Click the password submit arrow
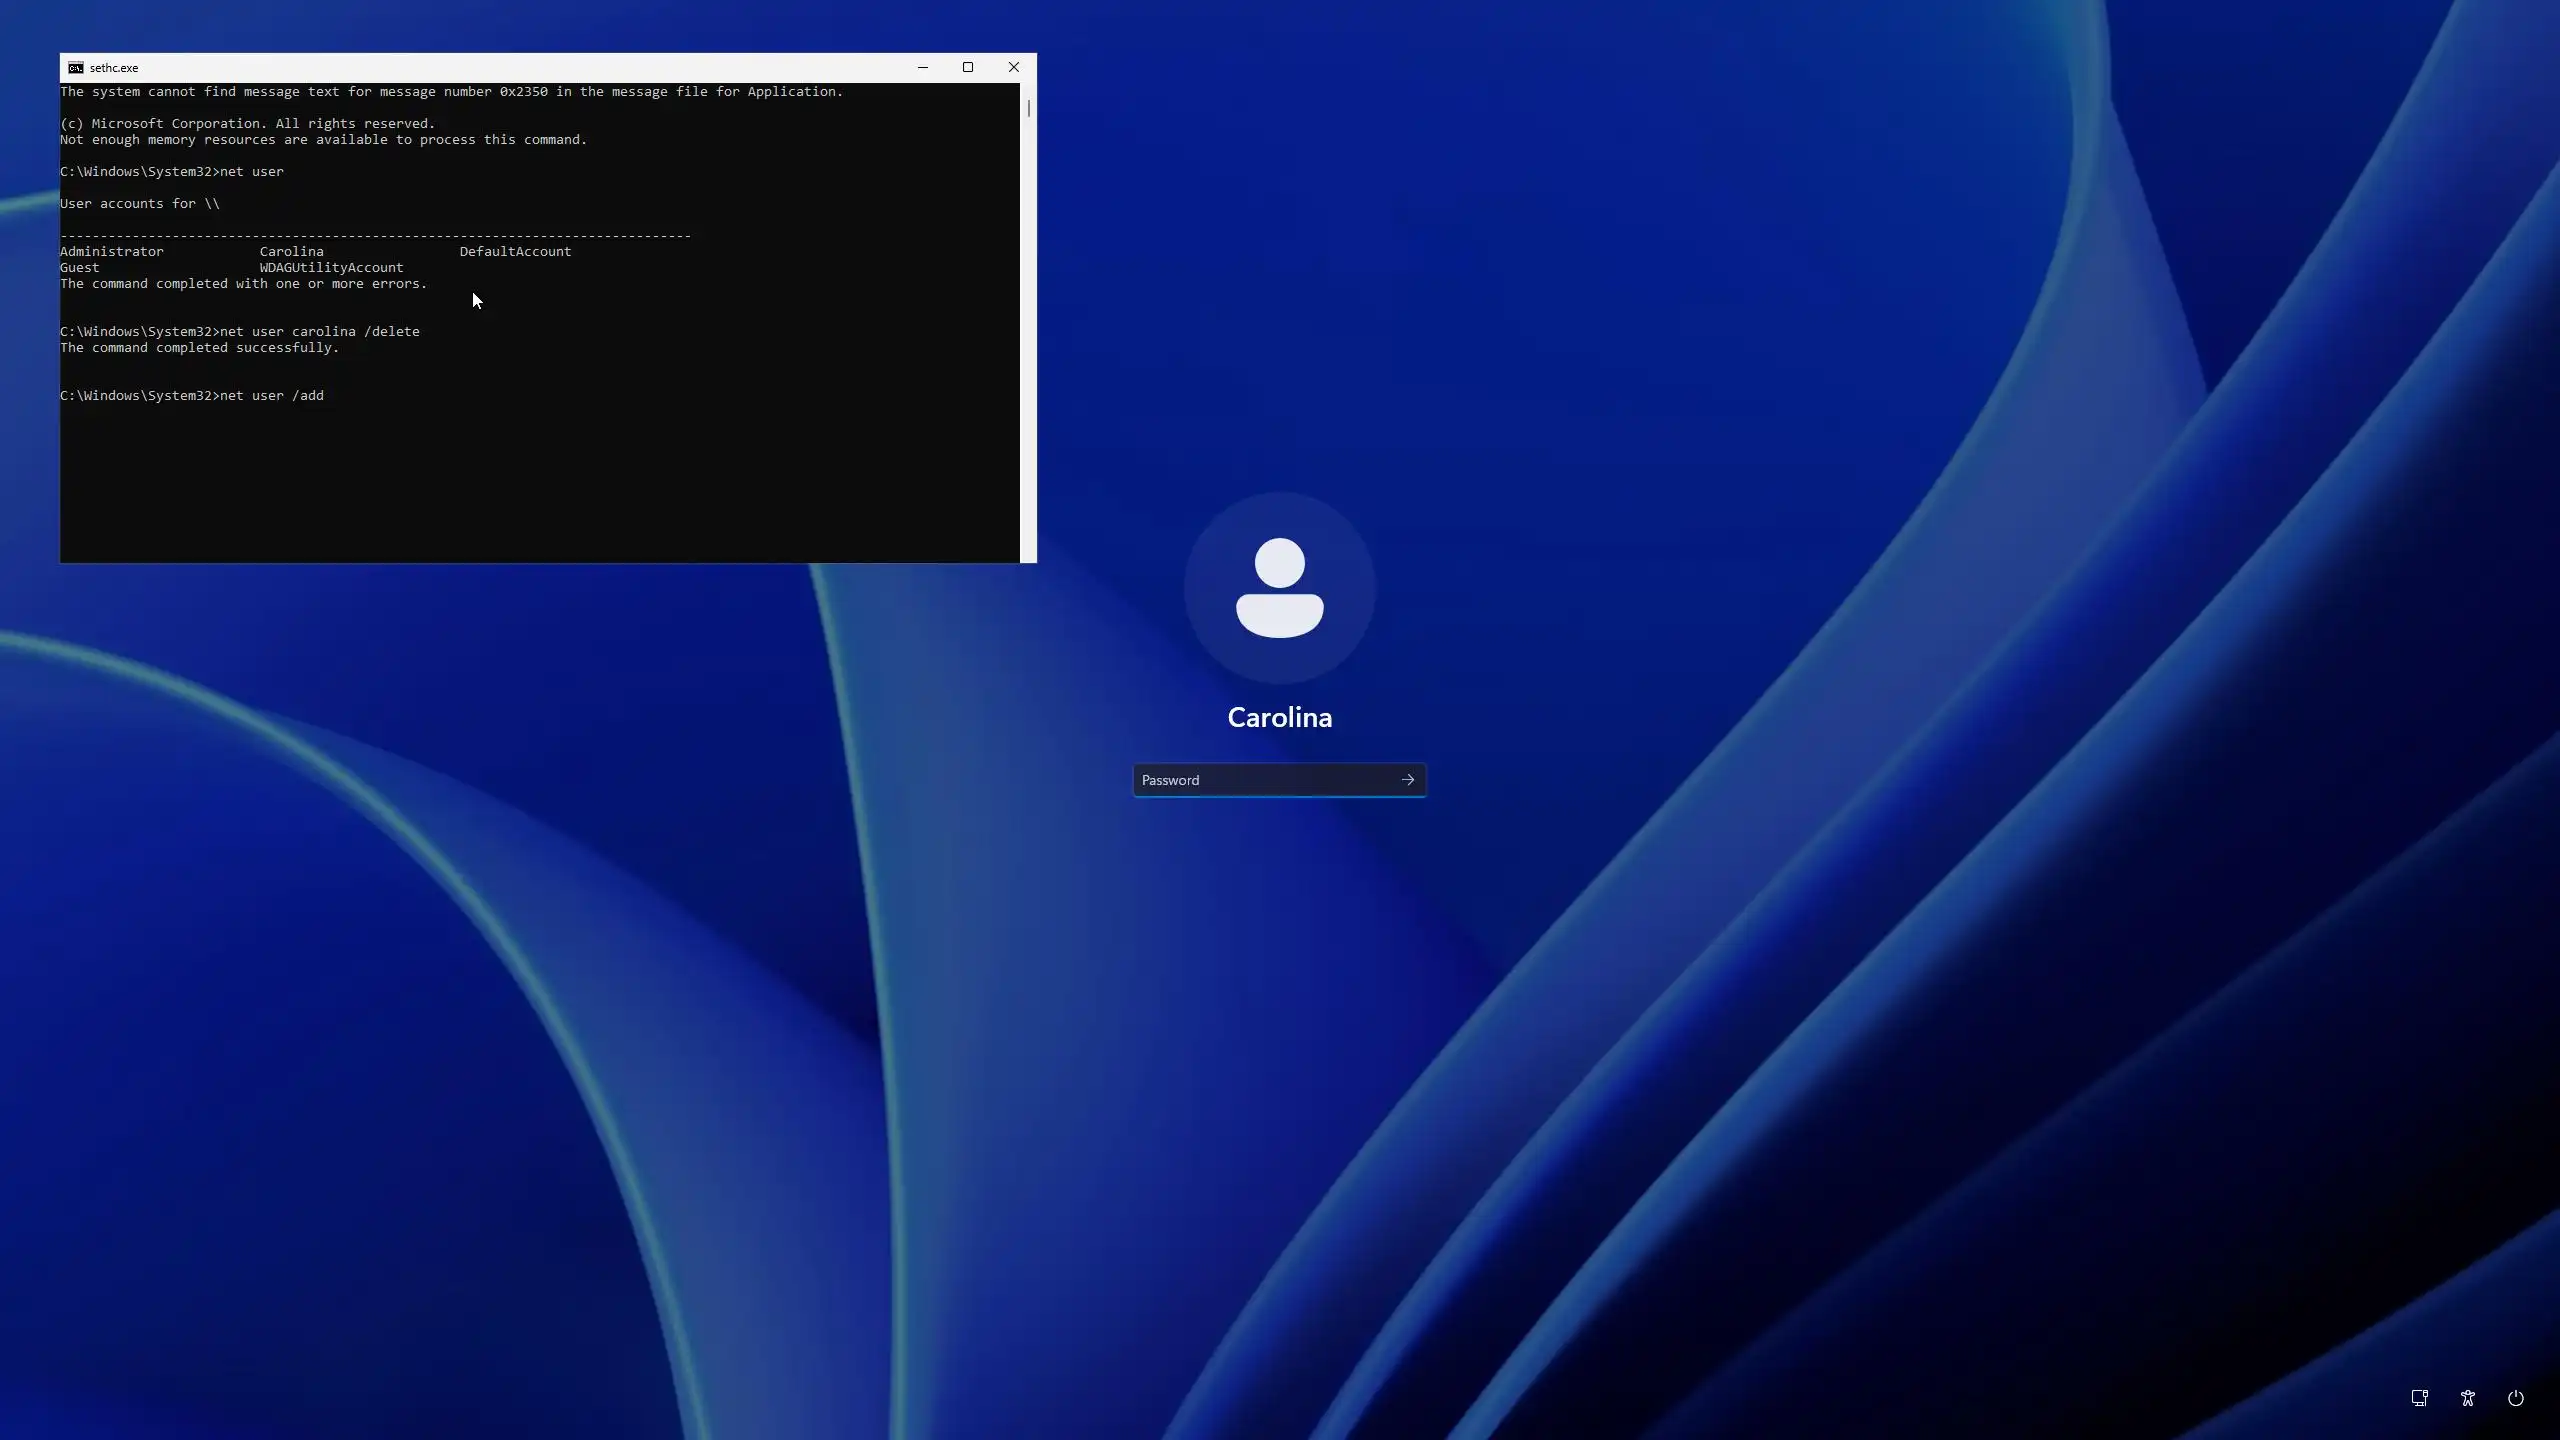Image resolution: width=2560 pixels, height=1440 pixels. tap(1407, 780)
